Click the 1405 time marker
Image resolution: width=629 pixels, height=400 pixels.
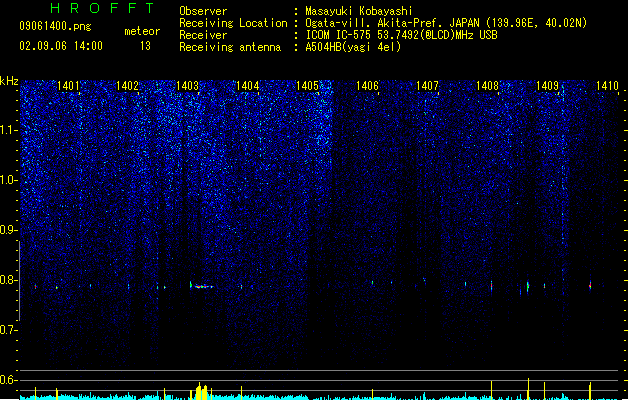tap(307, 85)
